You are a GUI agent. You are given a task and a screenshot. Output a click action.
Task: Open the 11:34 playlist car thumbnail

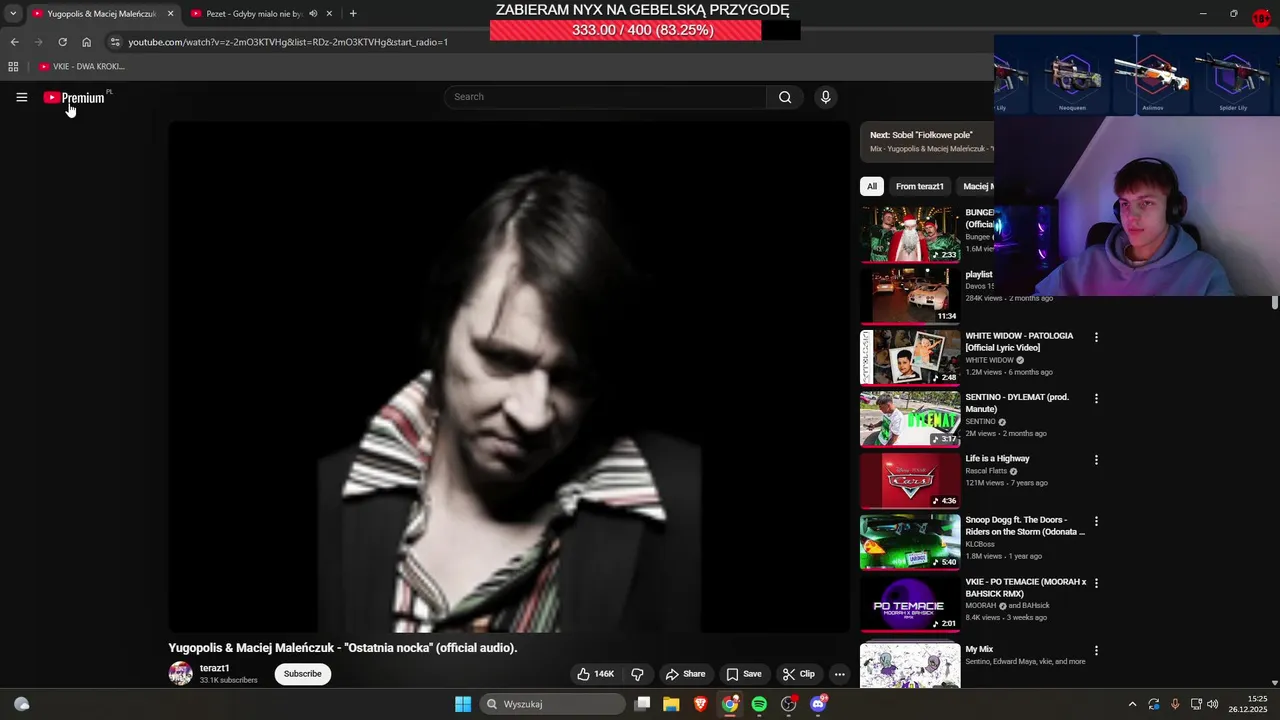click(x=910, y=295)
